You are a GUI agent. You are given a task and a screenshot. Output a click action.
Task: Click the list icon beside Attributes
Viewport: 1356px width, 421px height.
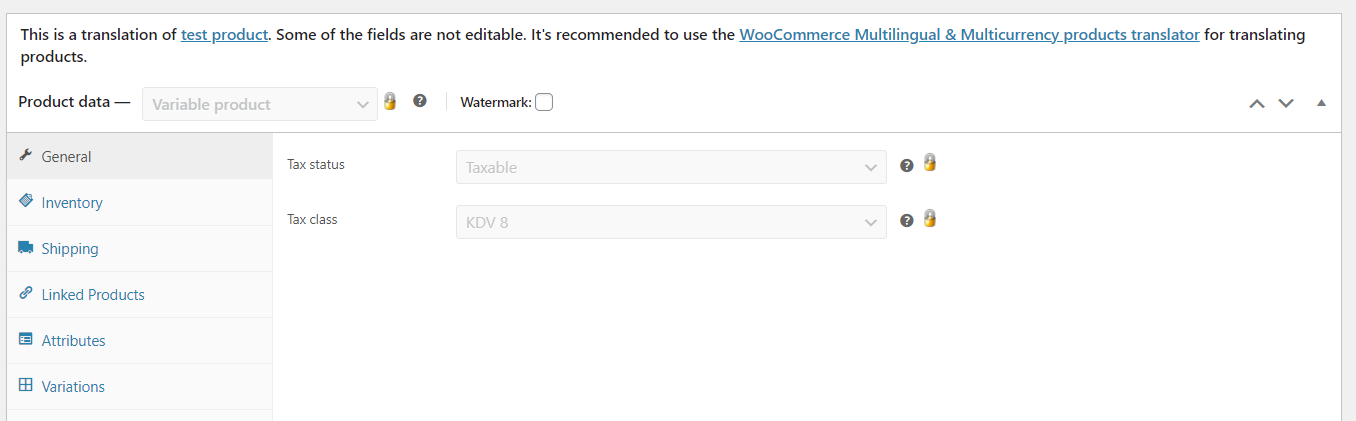pos(26,339)
